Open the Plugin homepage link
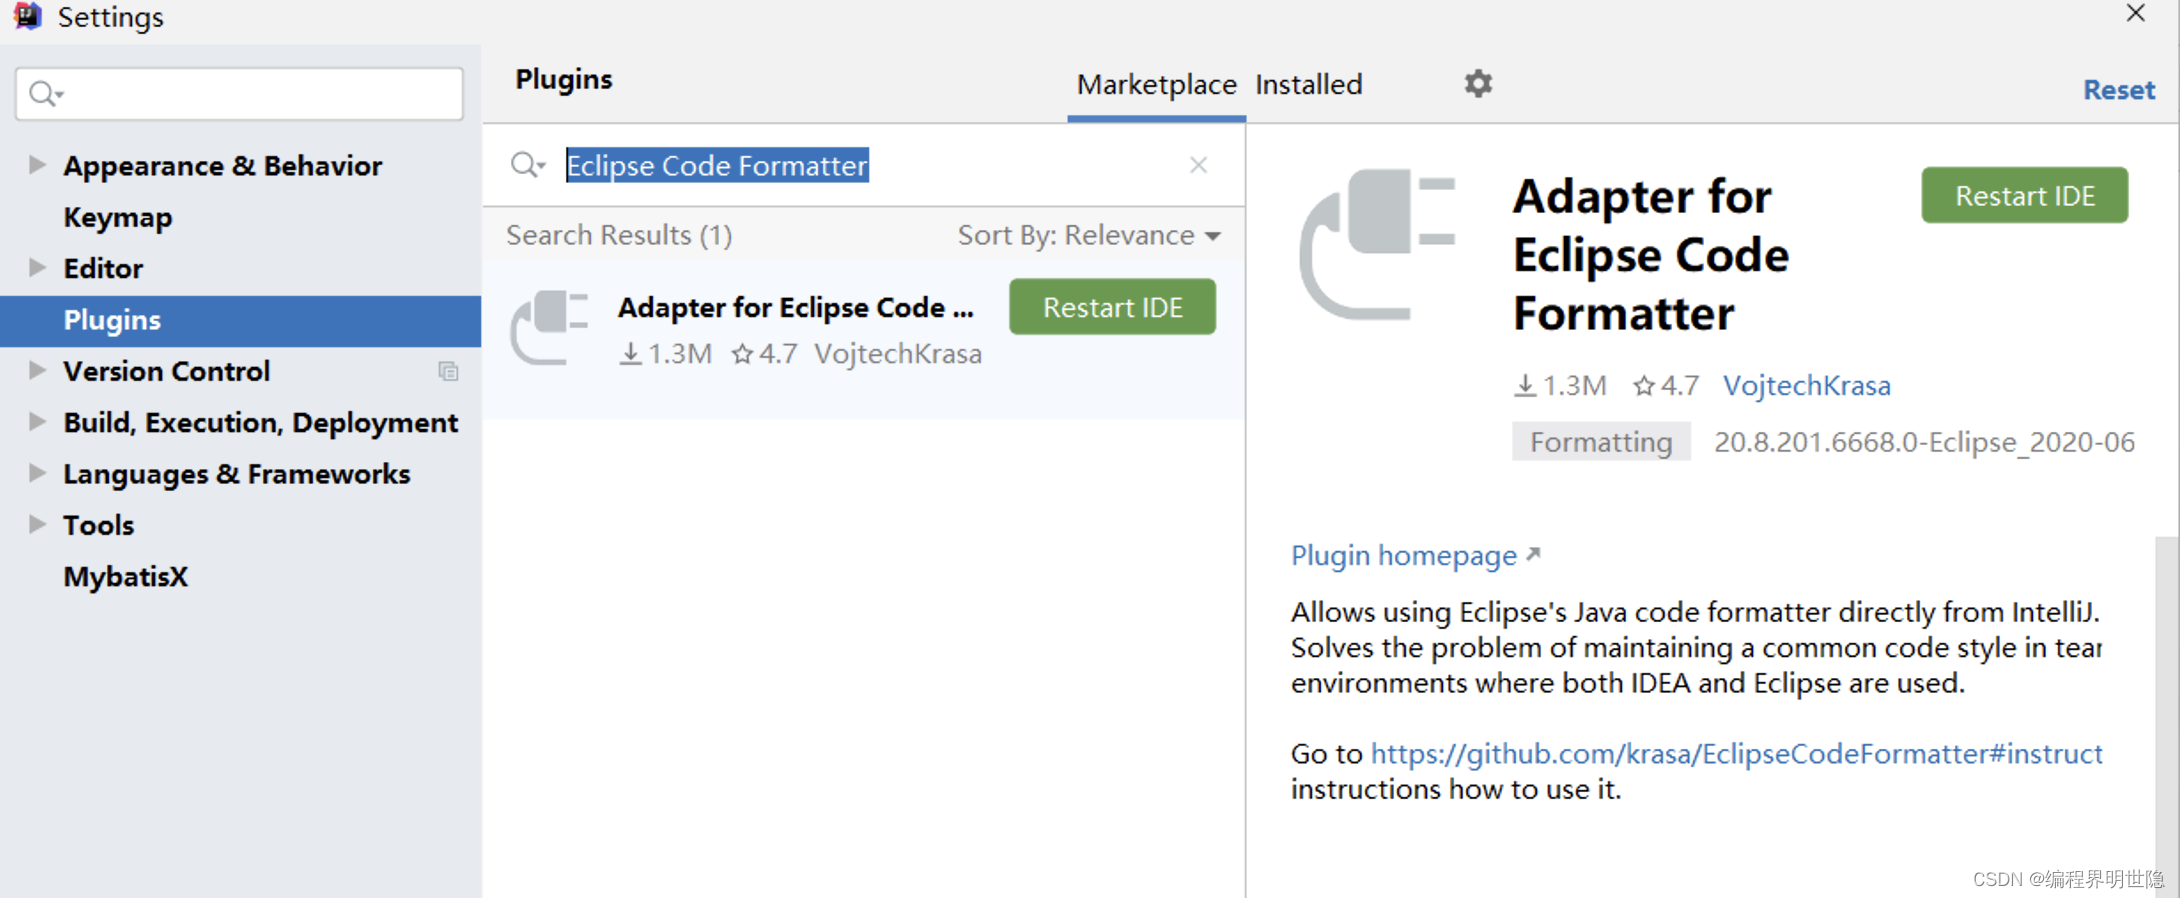2180x898 pixels. (x=1415, y=556)
